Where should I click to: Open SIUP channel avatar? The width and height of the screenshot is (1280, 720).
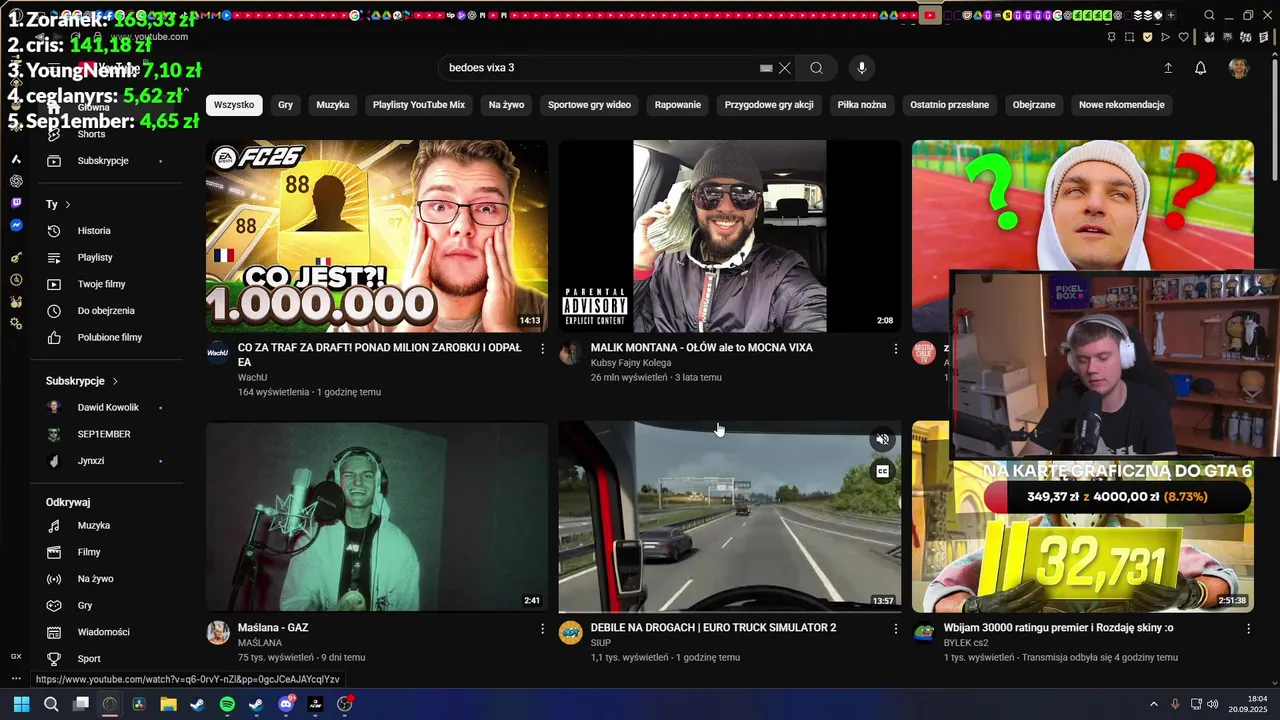tap(571, 633)
